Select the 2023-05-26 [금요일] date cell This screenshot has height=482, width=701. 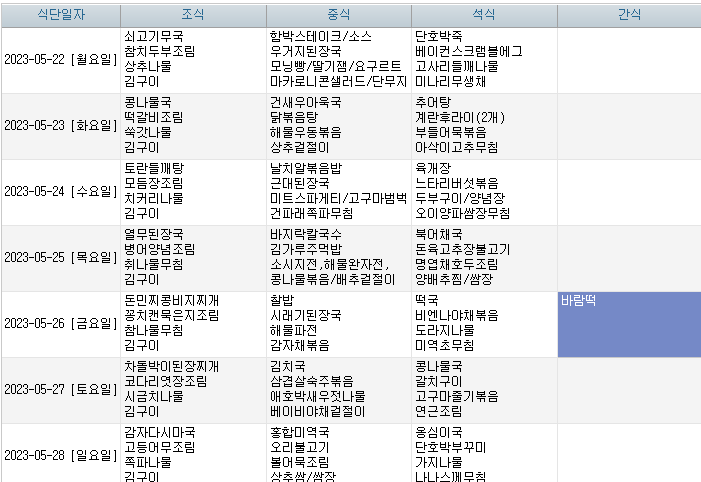point(60,323)
